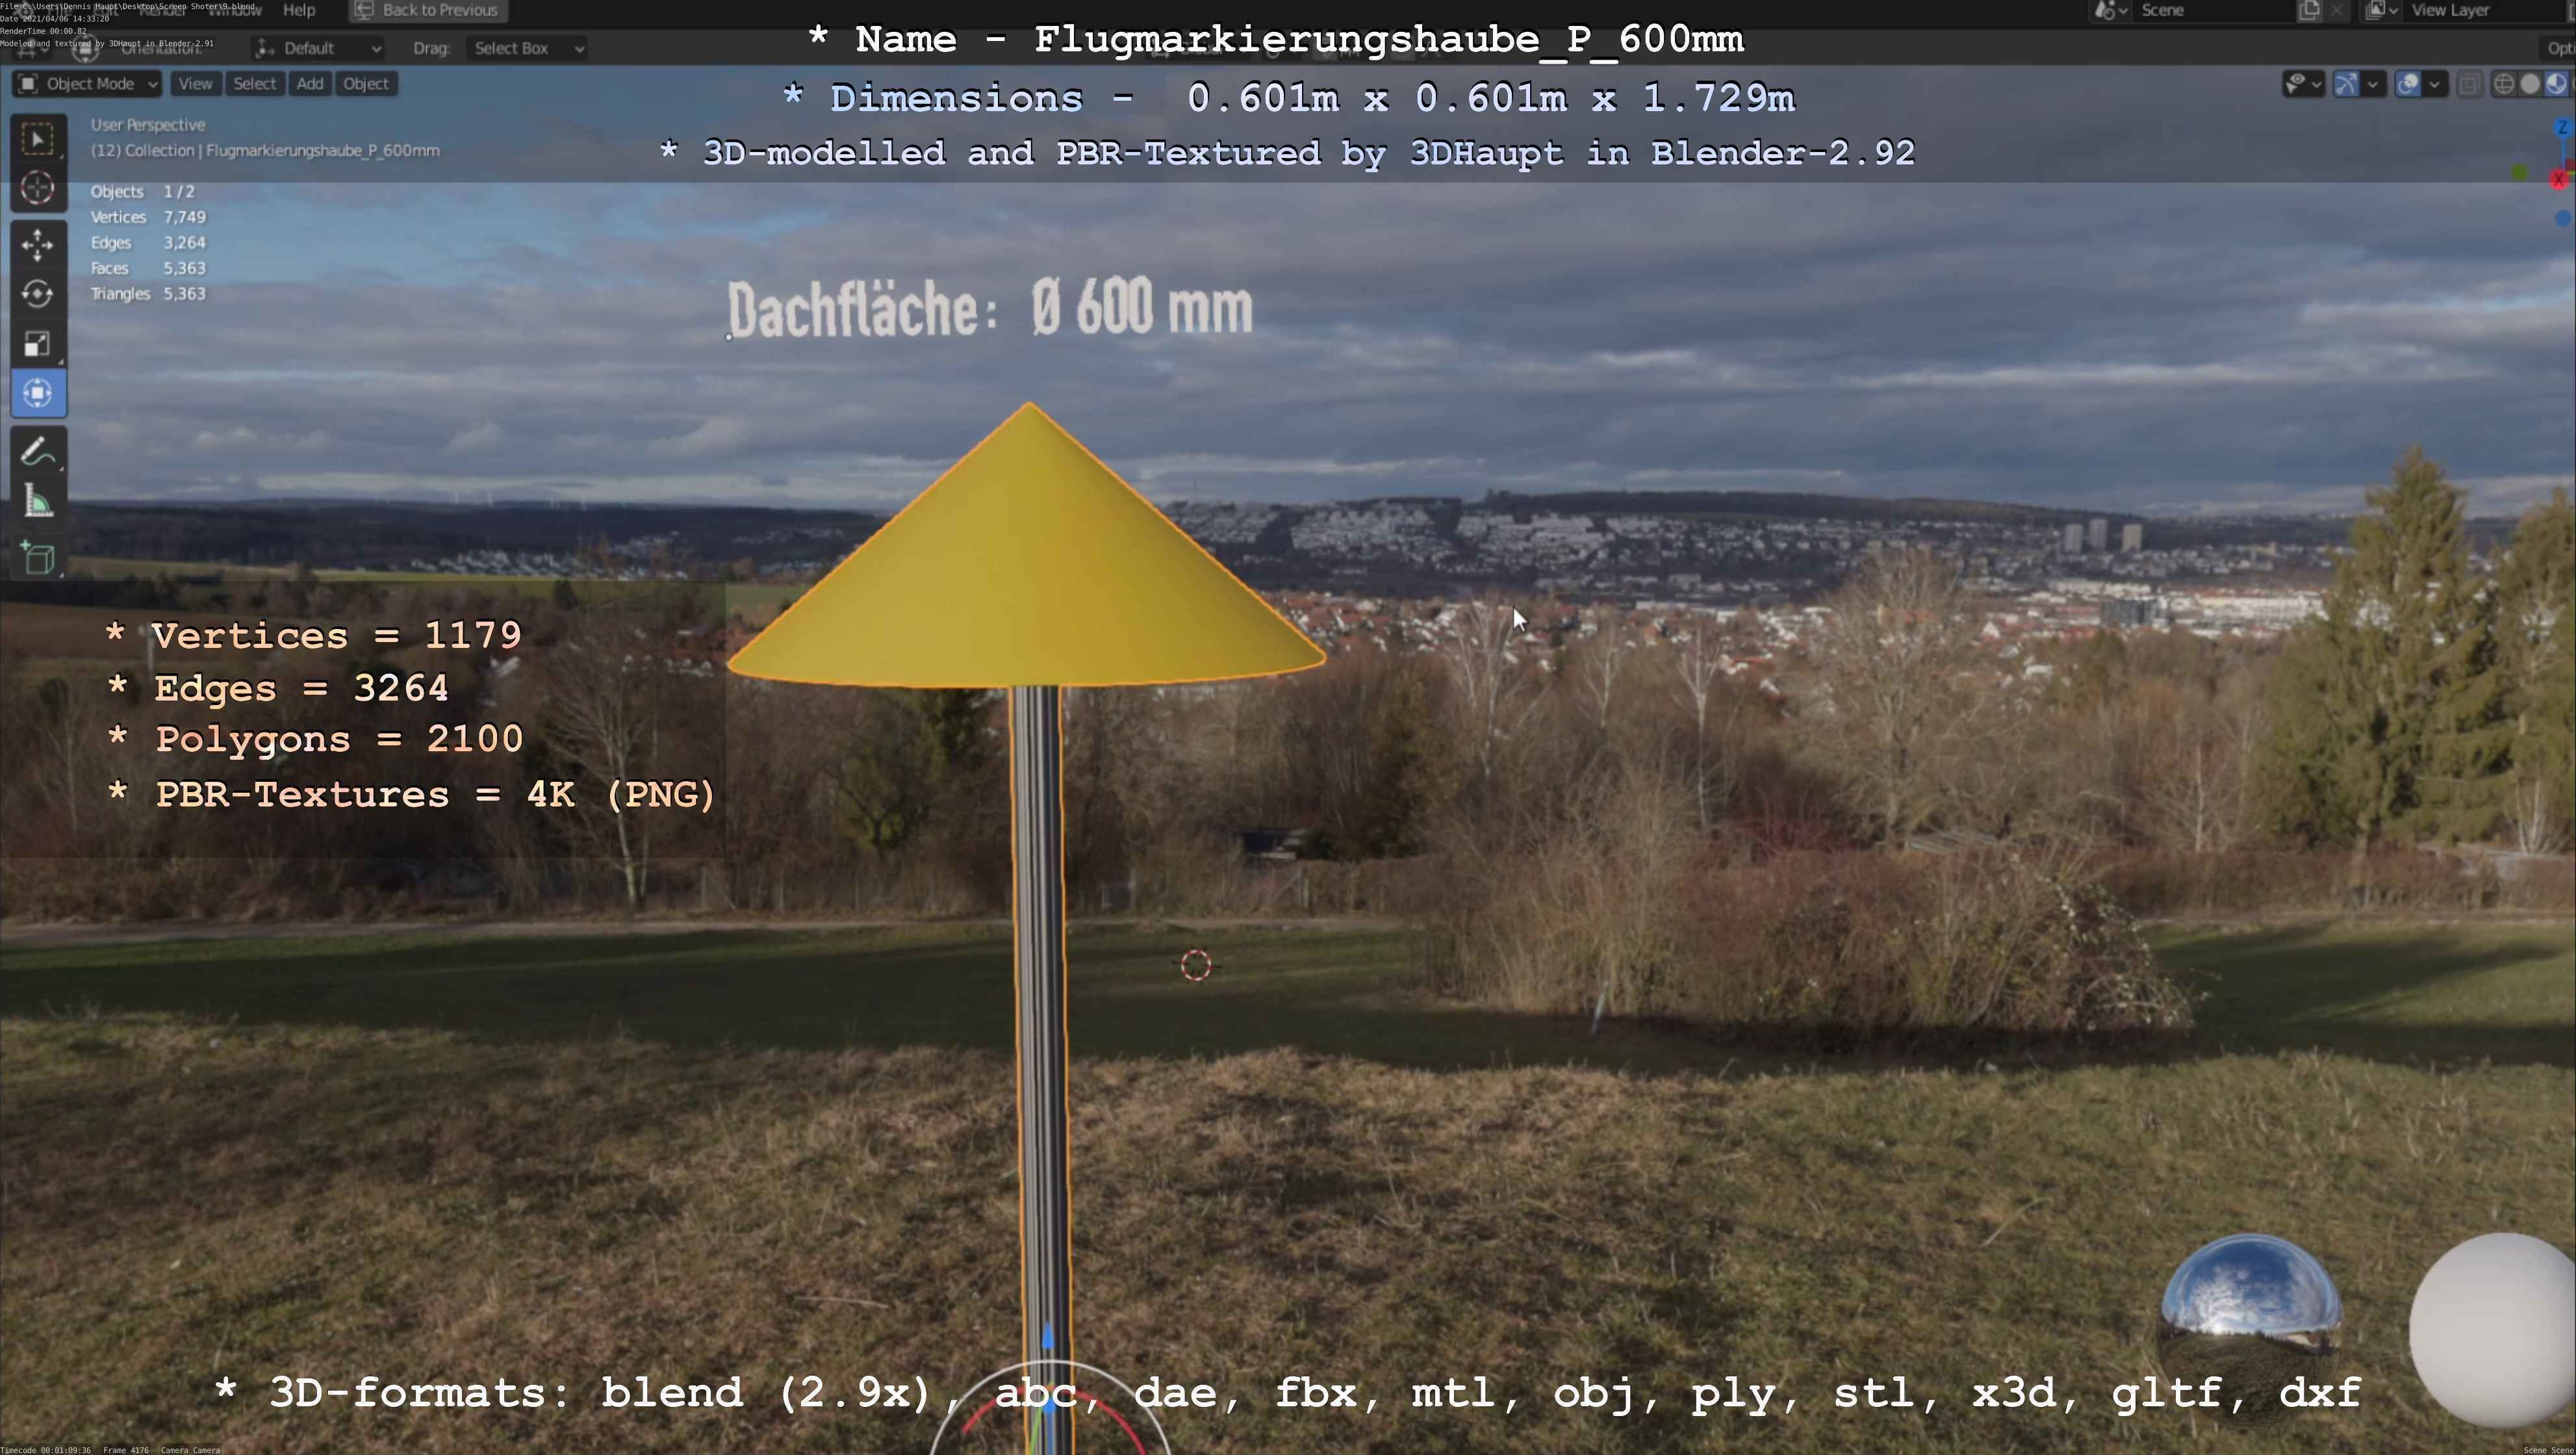Toggle X-Ray display
The width and height of the screenshot is (2576, 1455).
(x=2470, y=84)
